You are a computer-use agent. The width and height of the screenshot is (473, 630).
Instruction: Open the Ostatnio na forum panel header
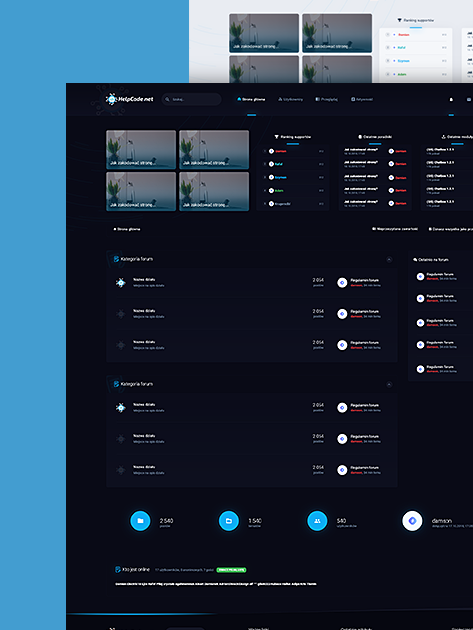[431, 260]
